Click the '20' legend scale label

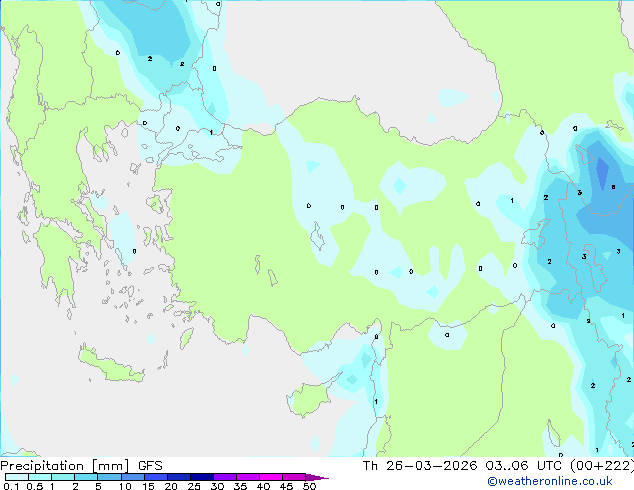tap(171, 486)
